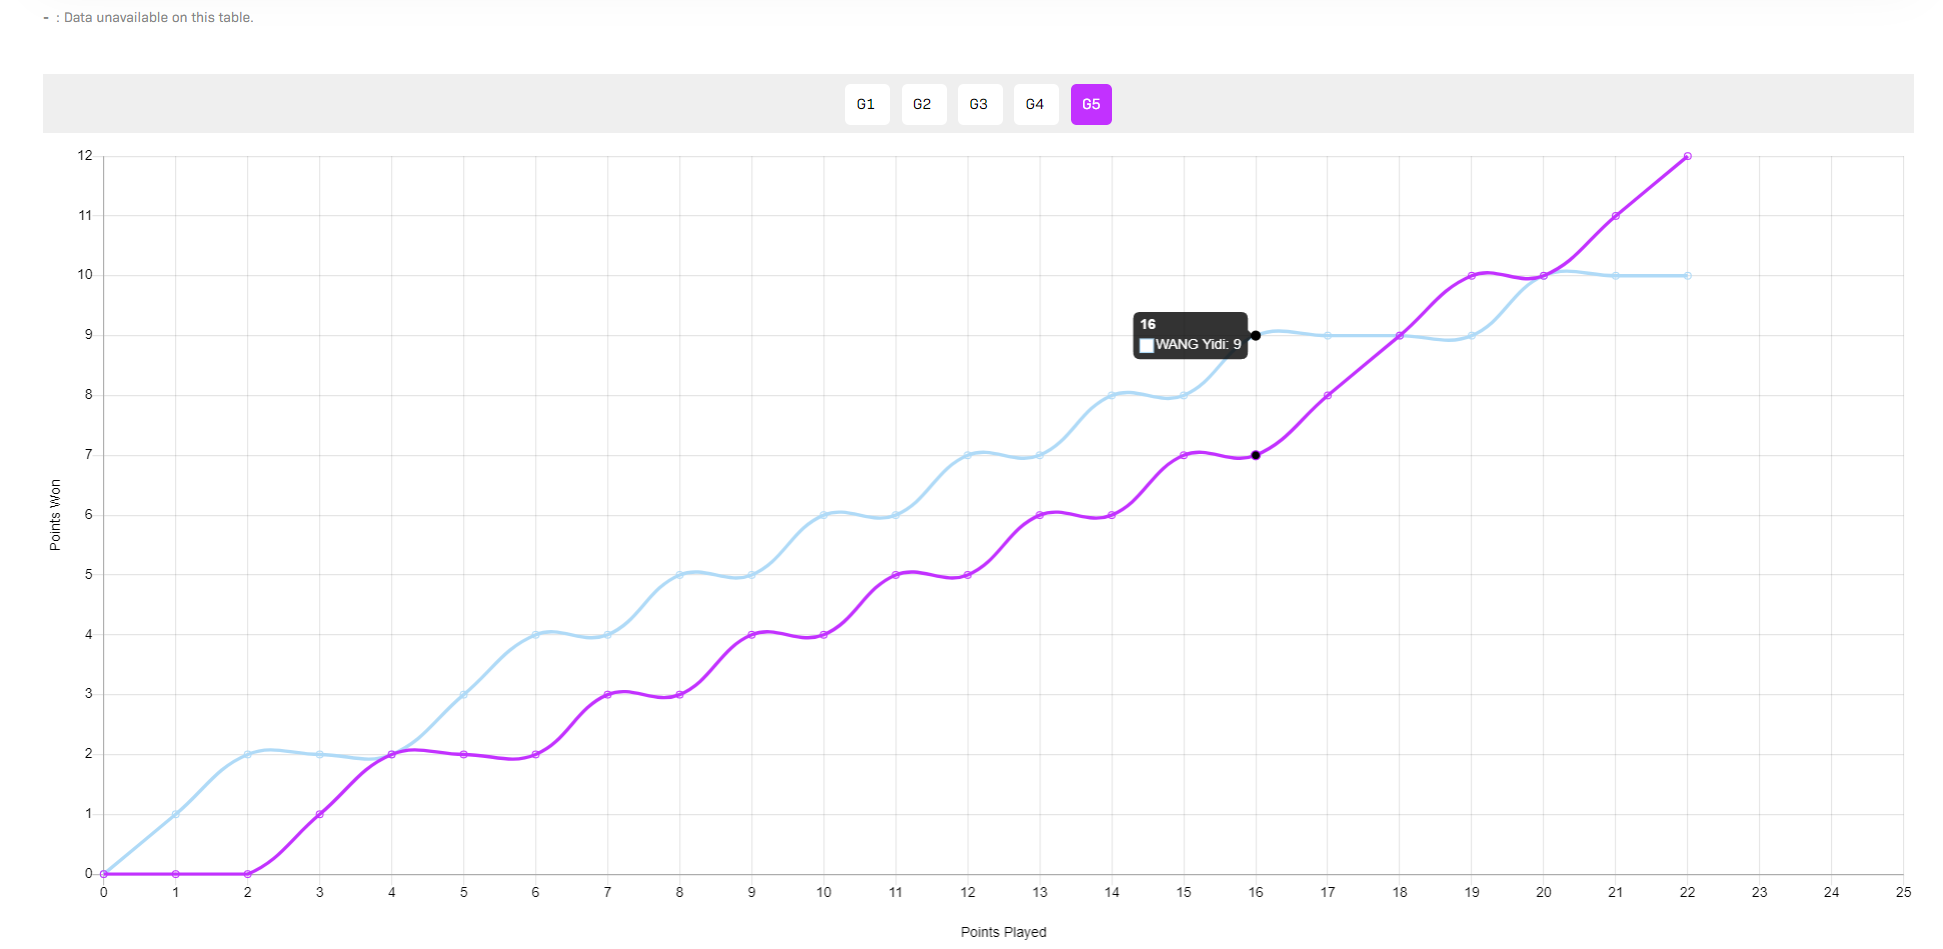This screenshot has height=949, width=1943.
Task: Select the G2 game tab
Action: click(922, 104)
